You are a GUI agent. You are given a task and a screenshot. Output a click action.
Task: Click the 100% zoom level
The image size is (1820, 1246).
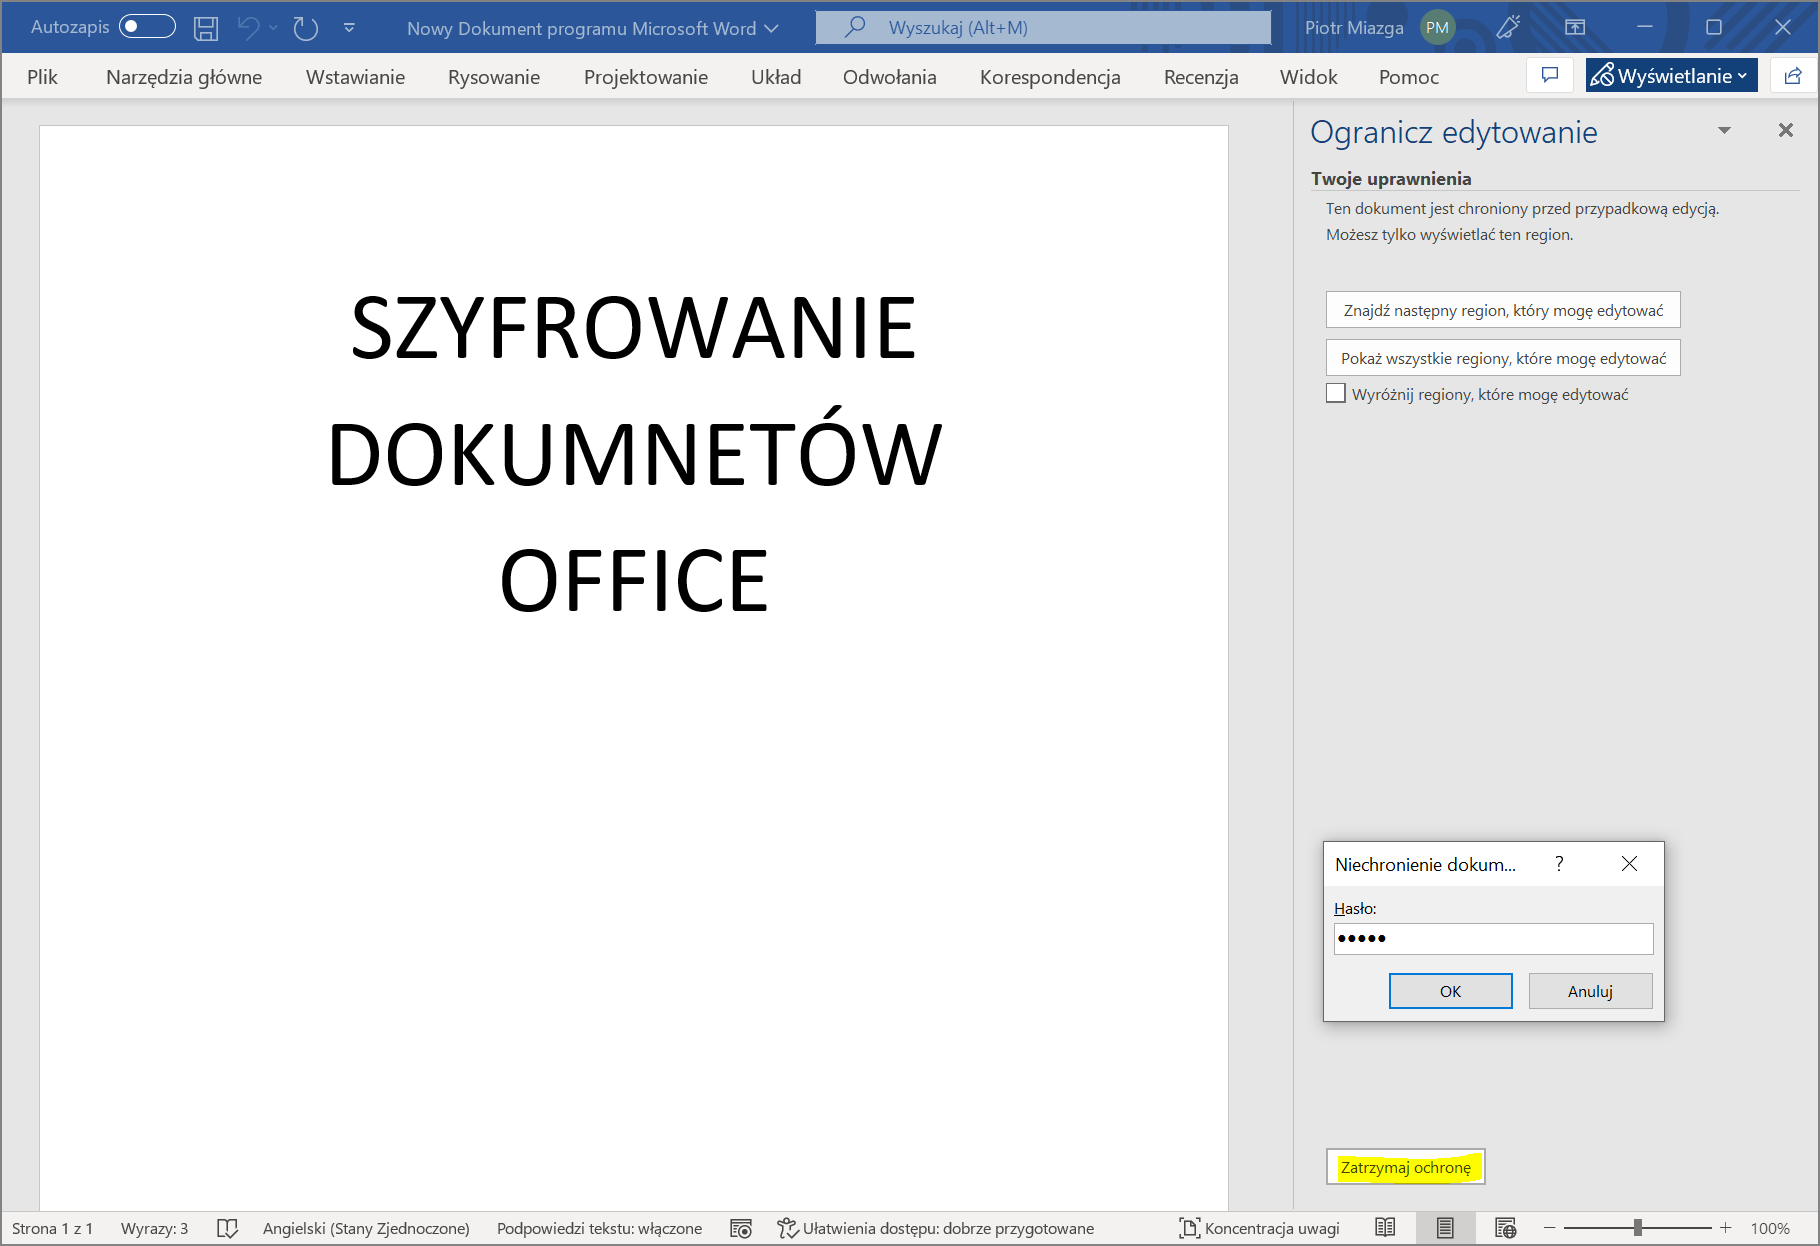(x=1770, y=1228)
